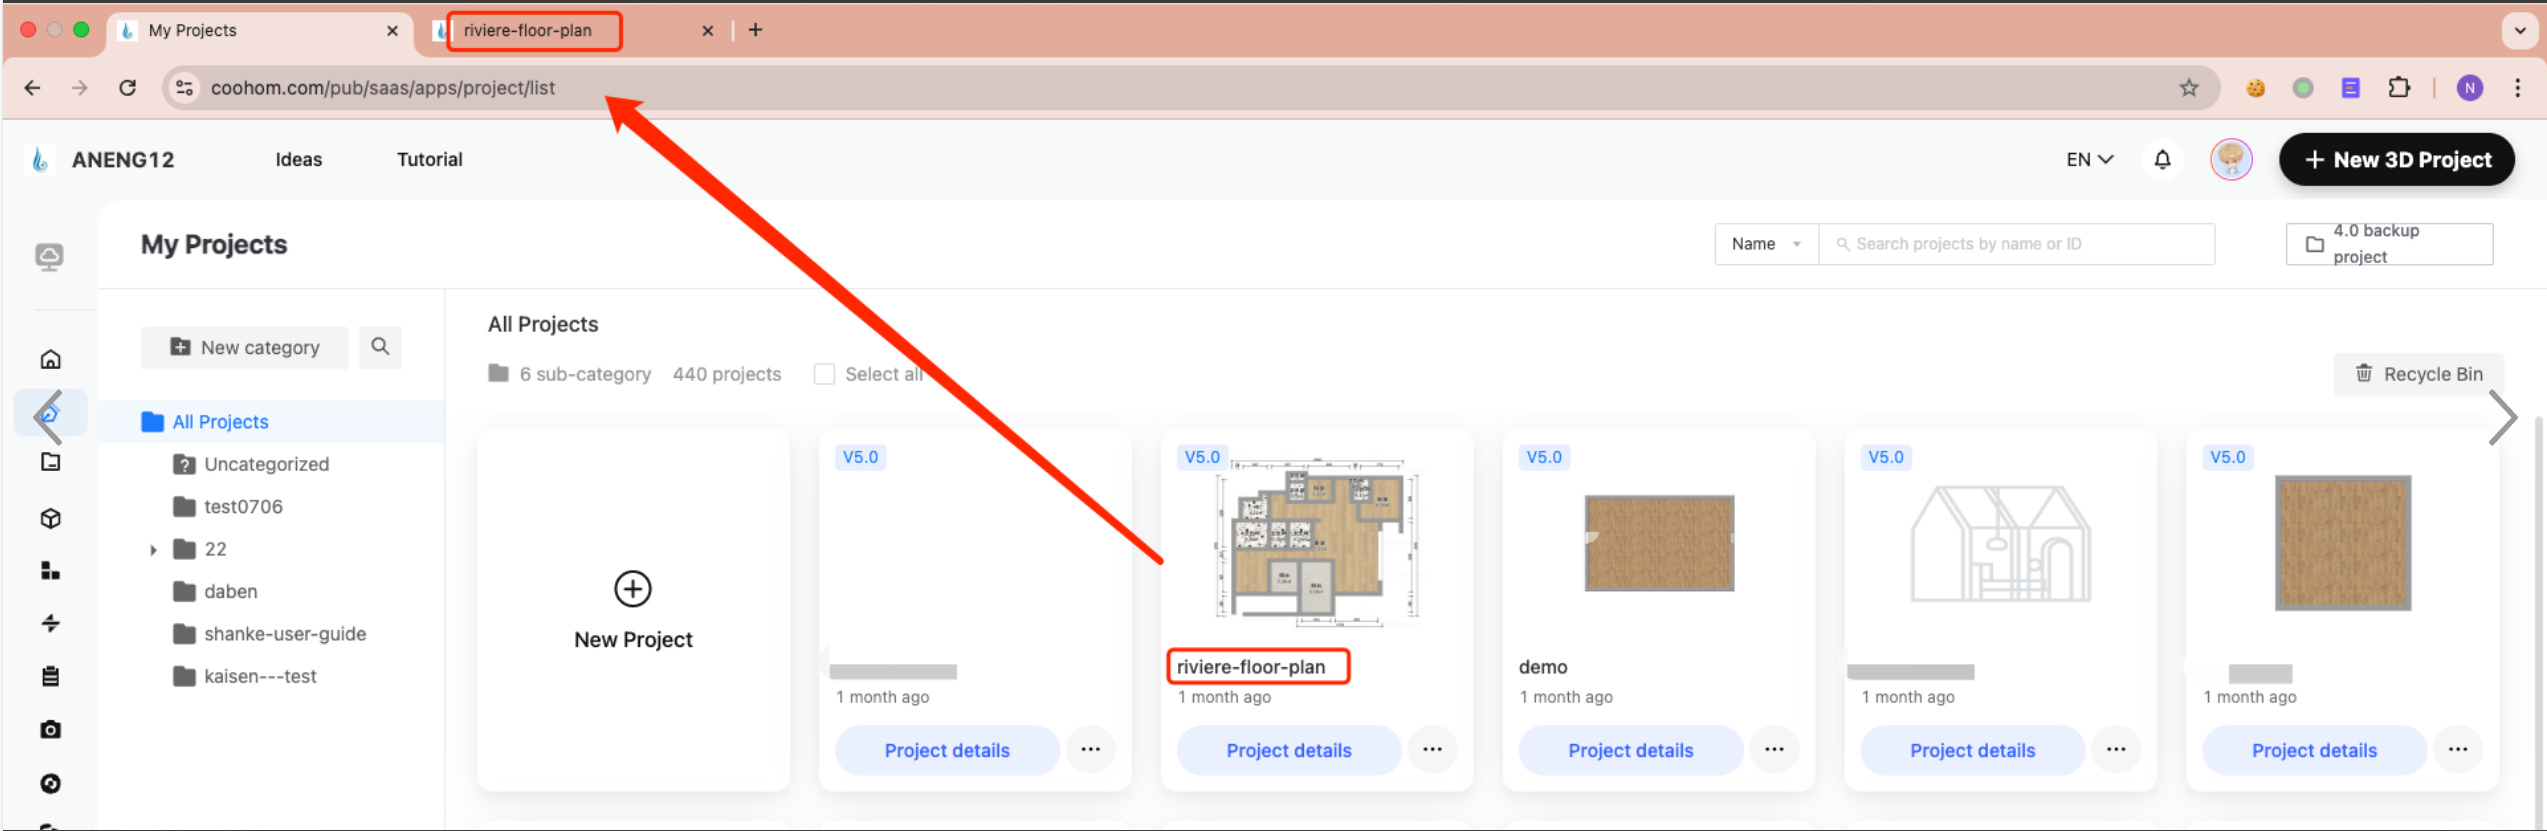Image resolution: width=2547 pixels, height=831 pixels.
Task: Open the user avatar in the app header
Action: point(2230,160)
